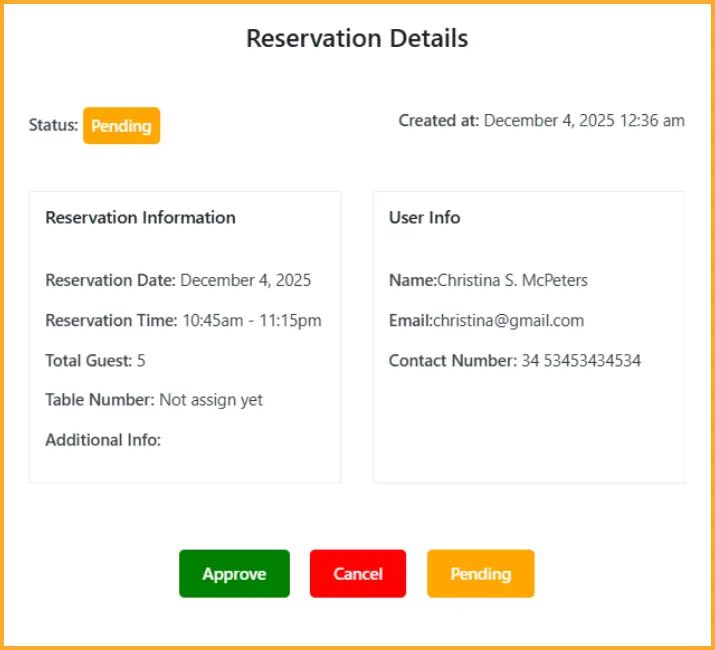Click the contact number 34 53453434534
715x650 pixels.
(x=581, y=361)
